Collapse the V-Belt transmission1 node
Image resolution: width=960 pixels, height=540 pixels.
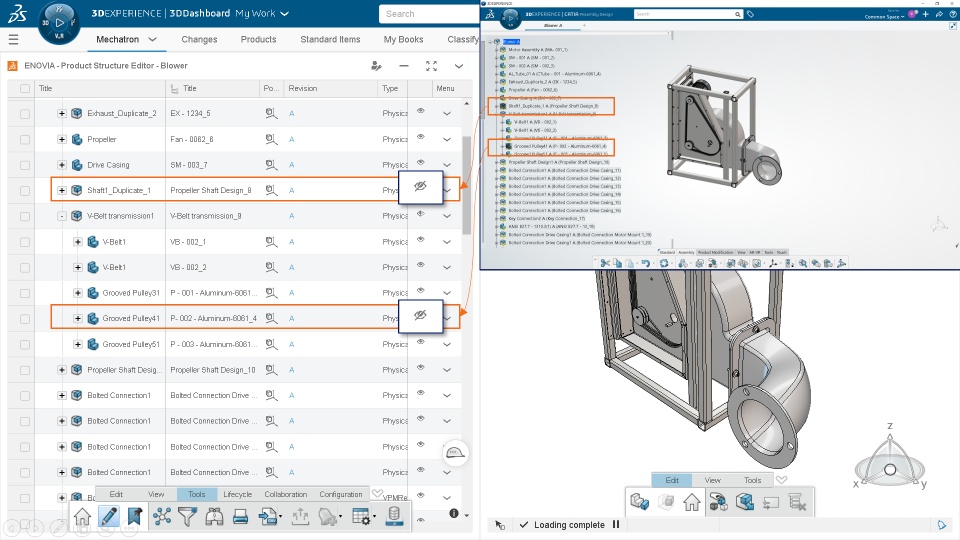62,216
